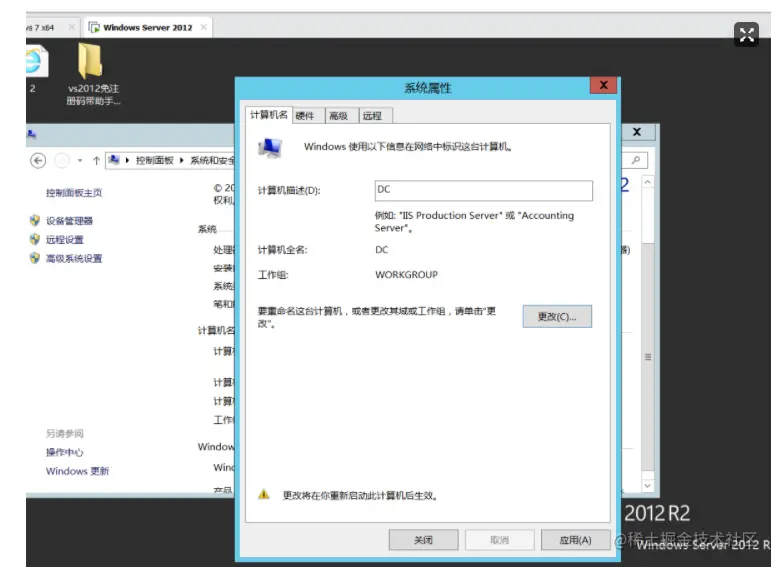Viewport: 776px width, 567px height.
Task: Click the search magnifier in Control Panel
Action: [636, 160]
